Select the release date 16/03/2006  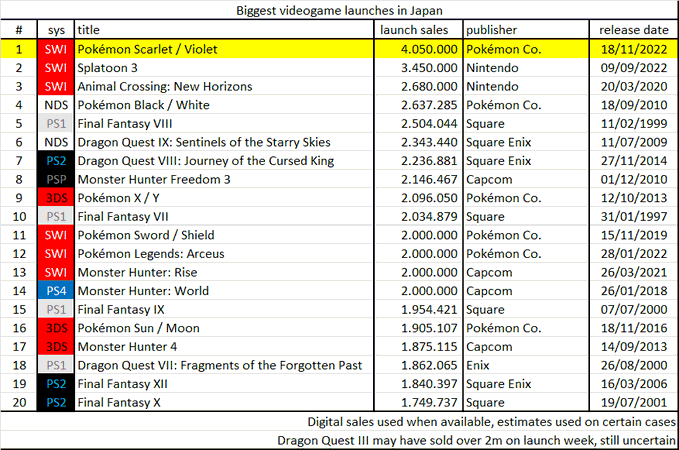[634, 384]
